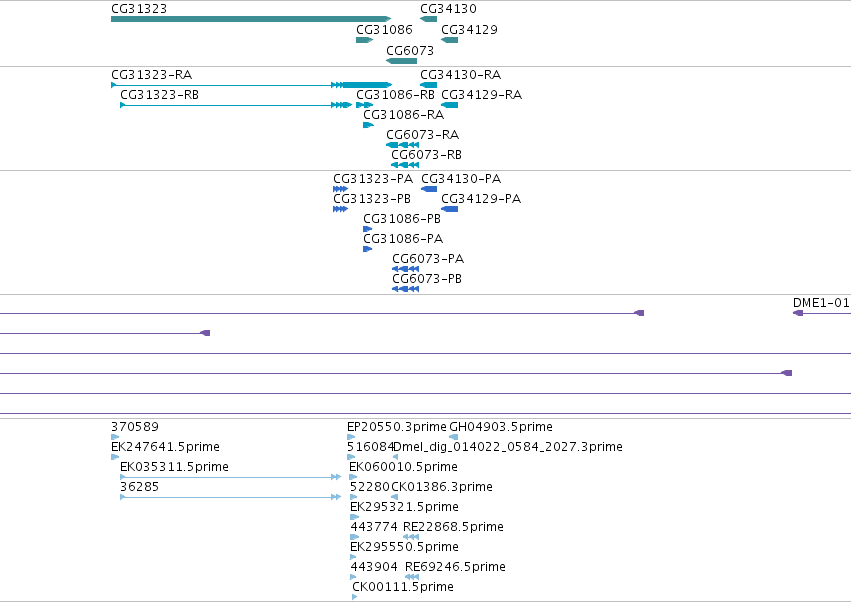The image size is (851, 602).
Task: Click the DME1-01 feature label
Action: pyautogui.click(x=821, y=303)
